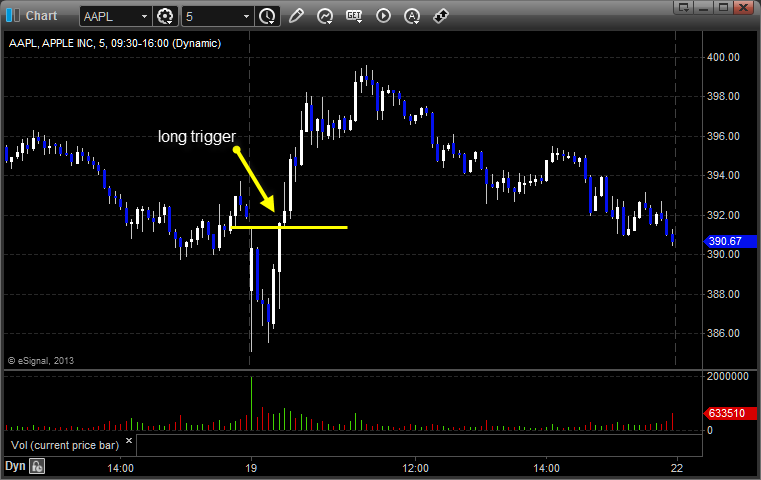Open the circled A alerts menu
761x480 pixels.
412,16
